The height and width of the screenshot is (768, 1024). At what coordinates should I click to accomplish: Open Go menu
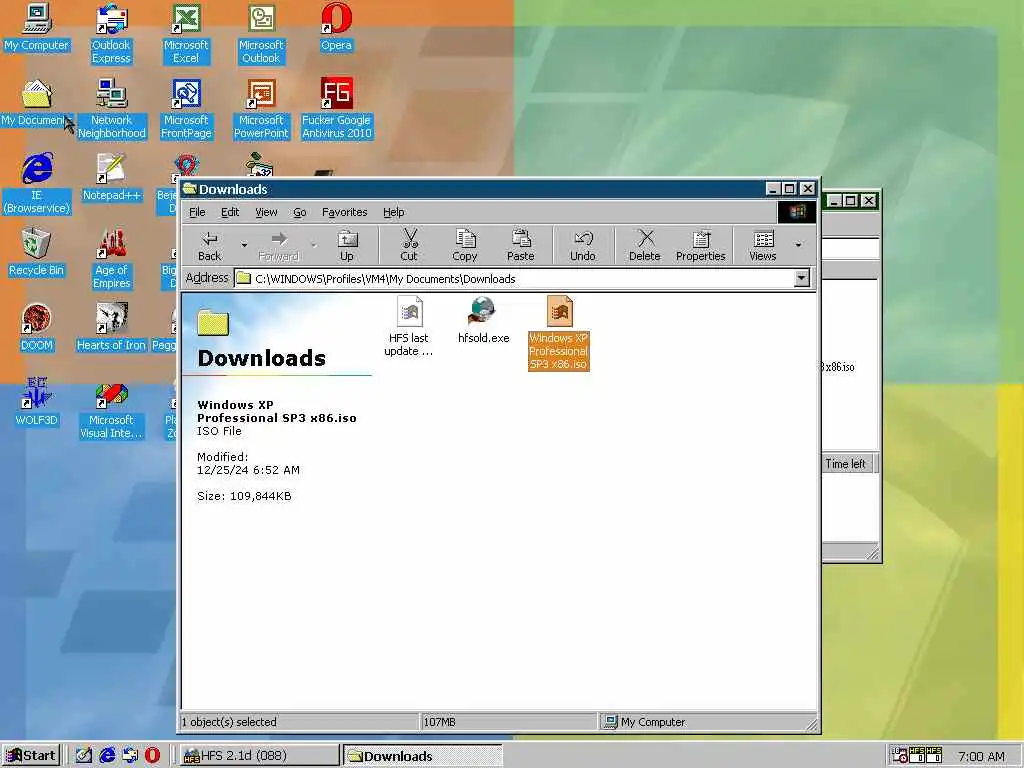point(300,212)
